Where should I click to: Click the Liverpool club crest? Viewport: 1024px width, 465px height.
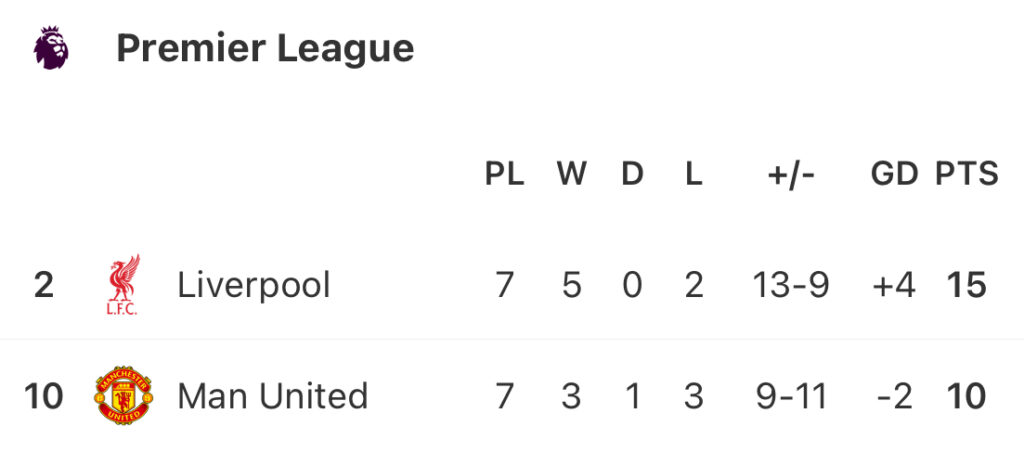click(124, 286)
